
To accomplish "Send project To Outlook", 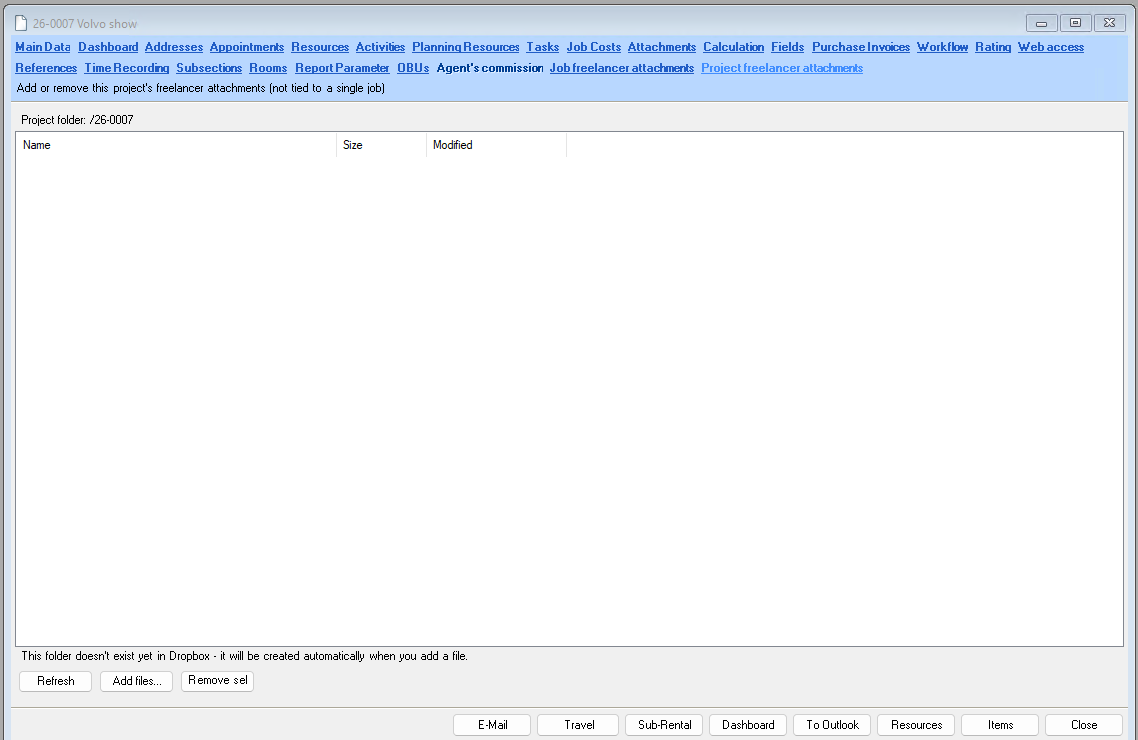I will (x=832, y=725).
